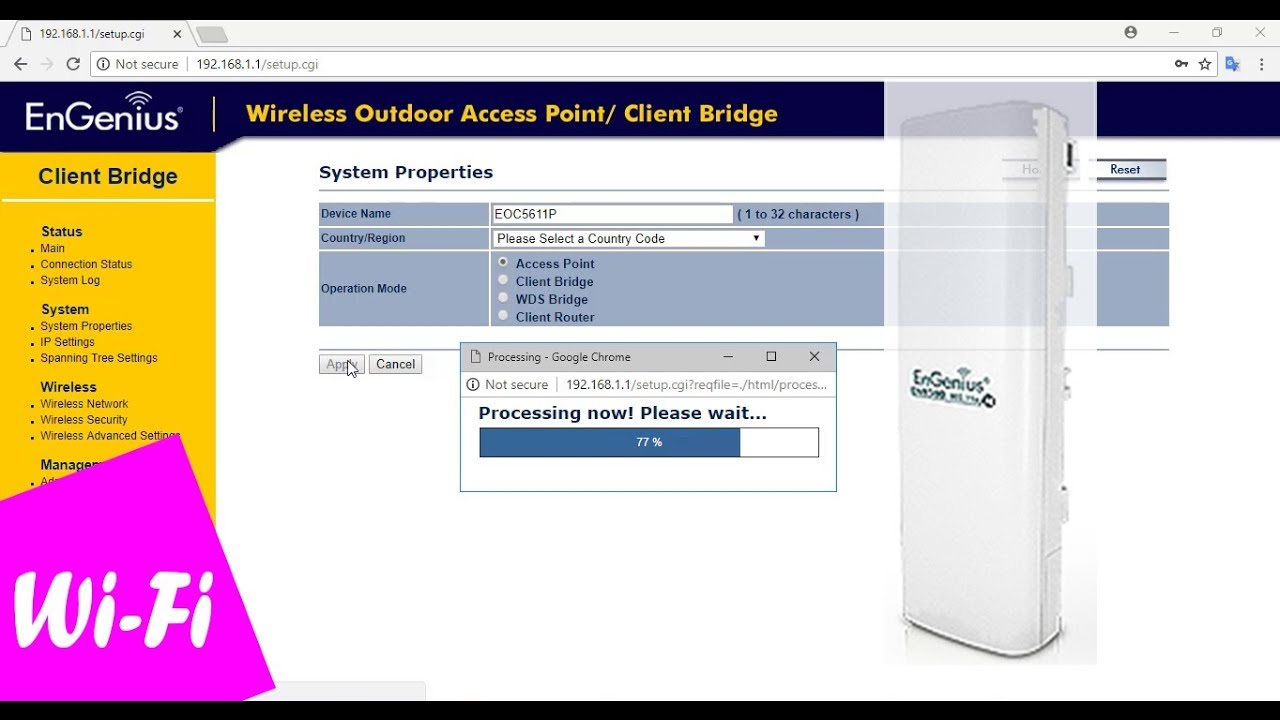The height and width of the screenshot is (720, 1280).
Task: Minimize the Processing popup window
Action: point(728,357)
